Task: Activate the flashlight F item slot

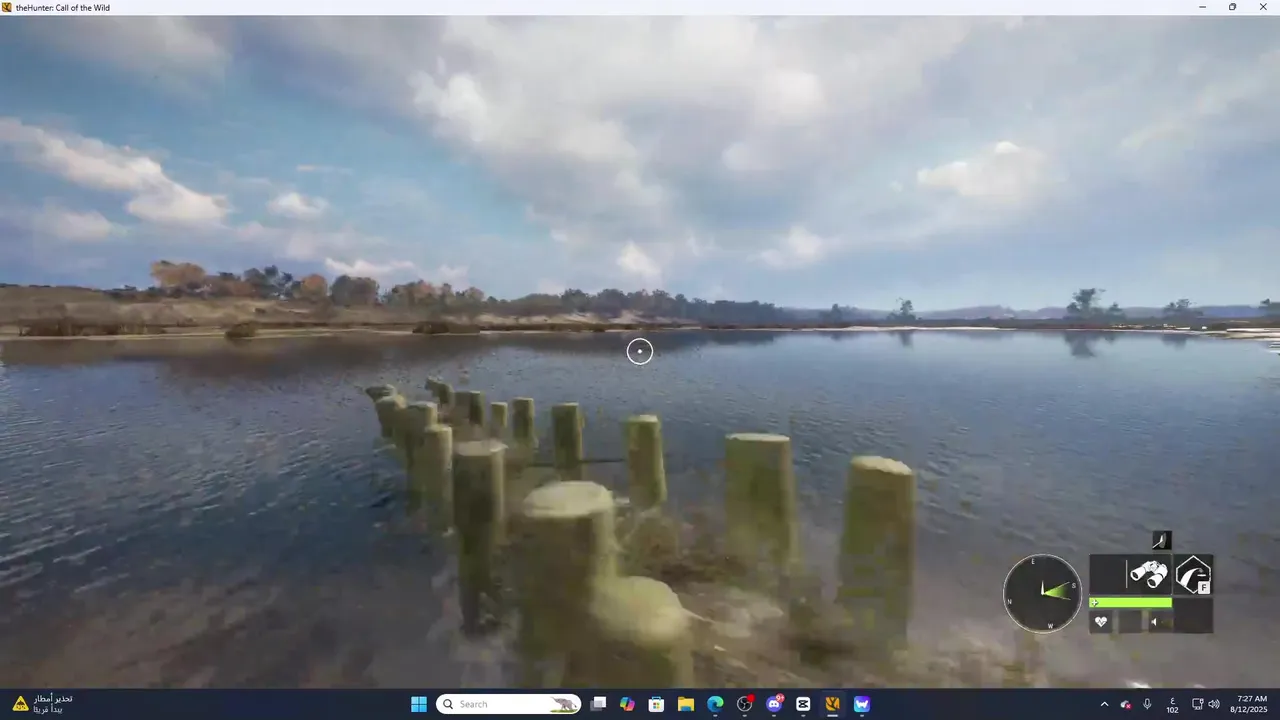Action: pyautogui.click(x=1192, y=575)
